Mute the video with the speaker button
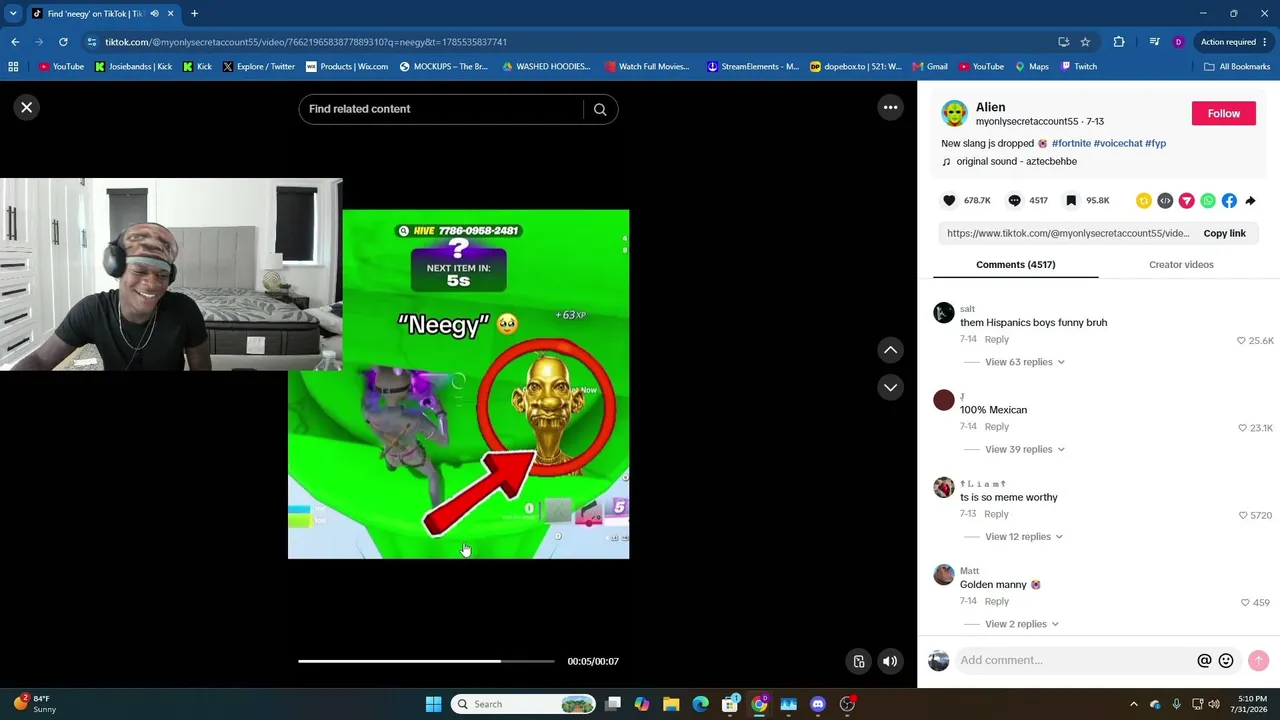The width and height of the screenshot is (1280, 720). [889, 661]
